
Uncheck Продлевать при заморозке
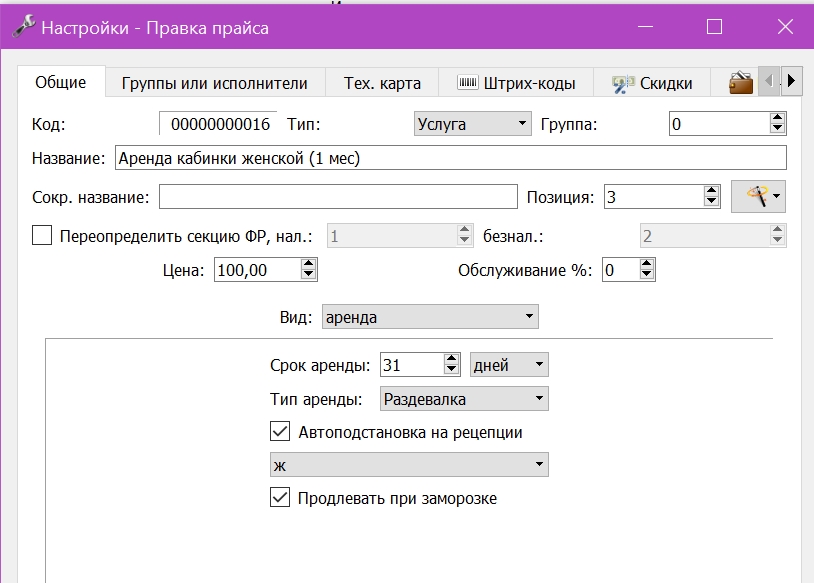280,497
